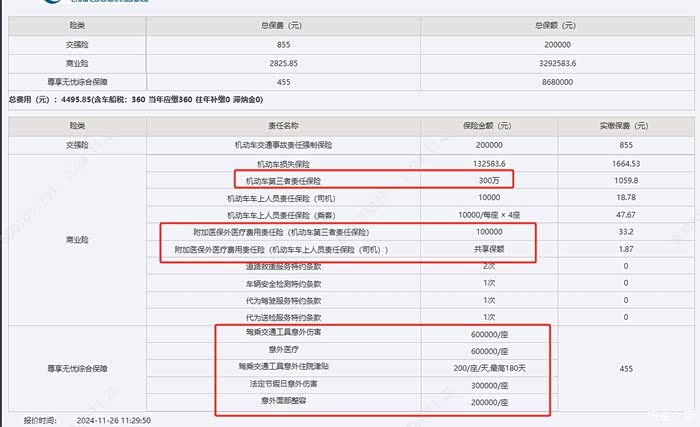Select the paid premium 18.78
The image size is (700, 427).
tap(626, 197)
